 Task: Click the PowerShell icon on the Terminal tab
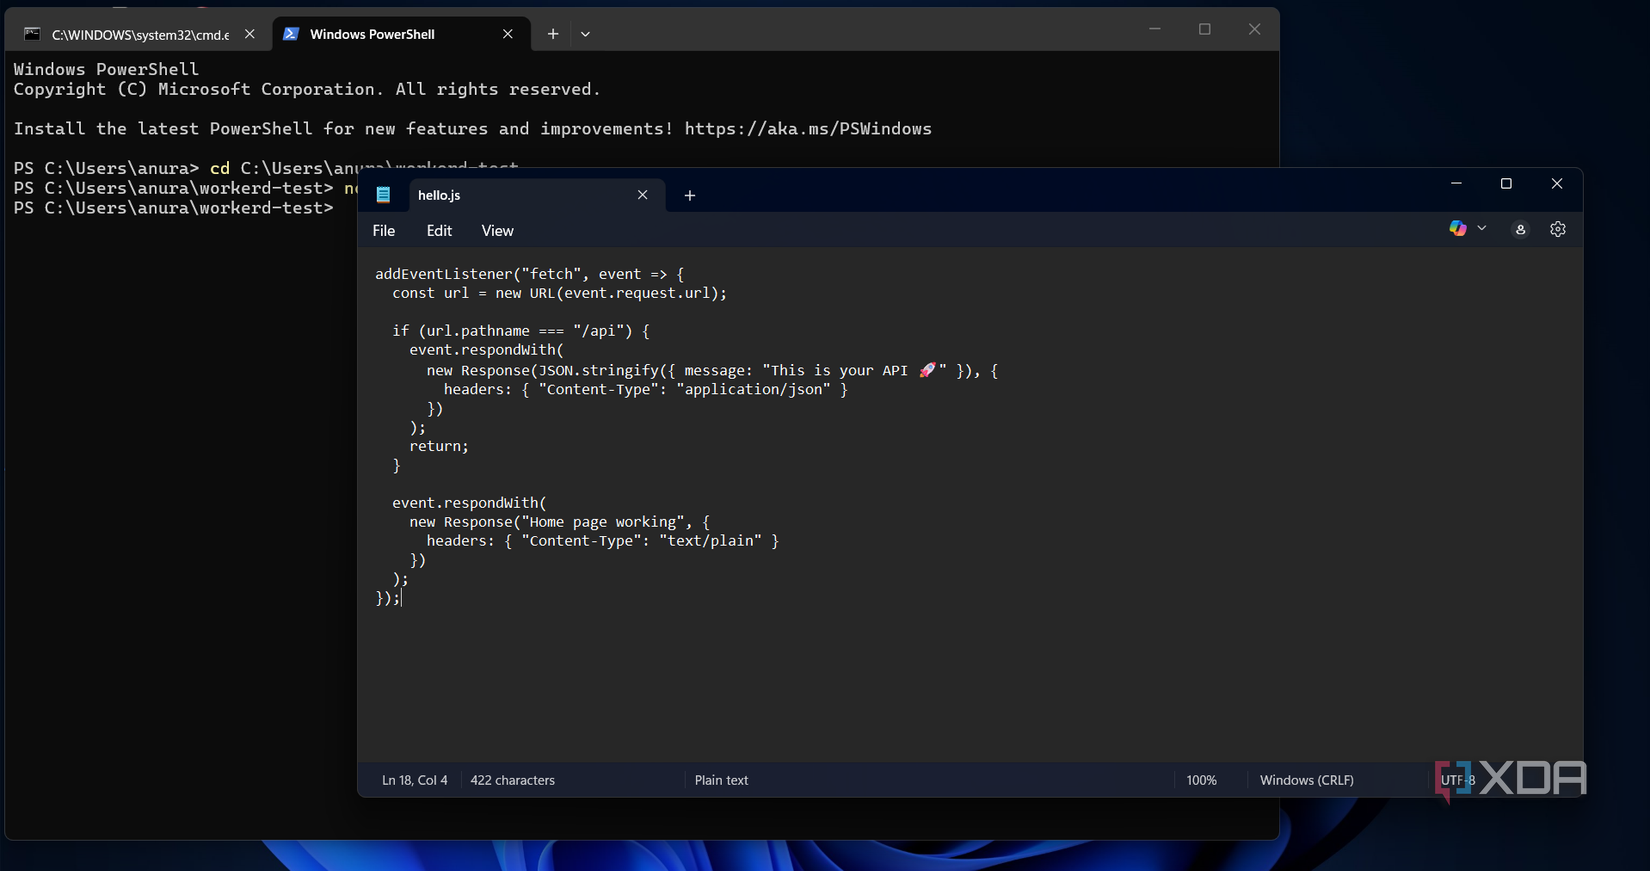[291, 34]
